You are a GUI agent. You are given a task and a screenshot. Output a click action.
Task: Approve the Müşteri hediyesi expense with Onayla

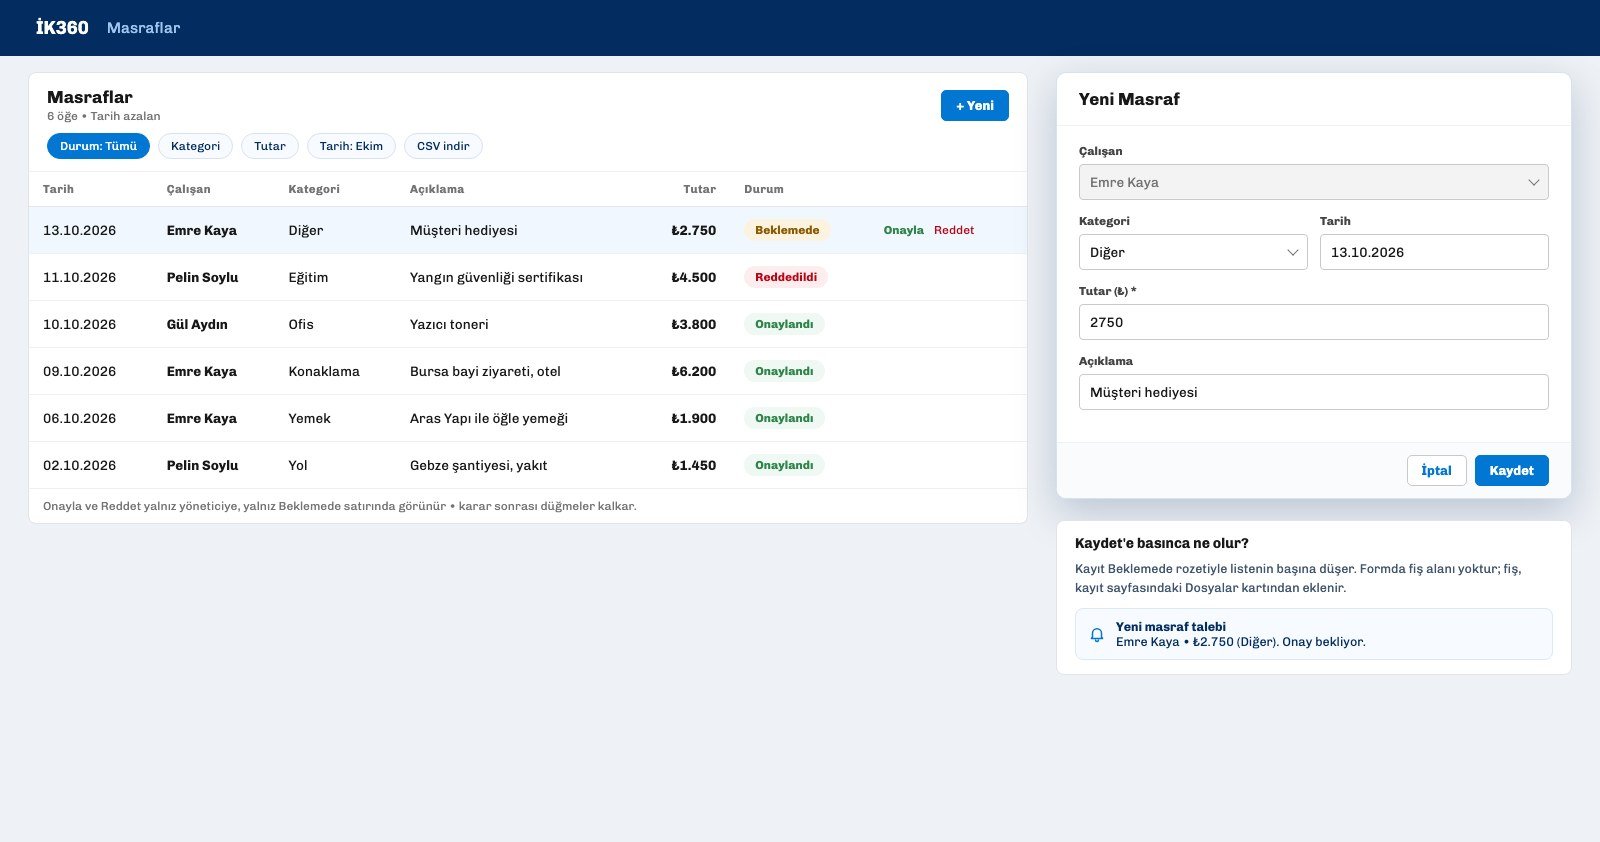click(x=904, y=230)
